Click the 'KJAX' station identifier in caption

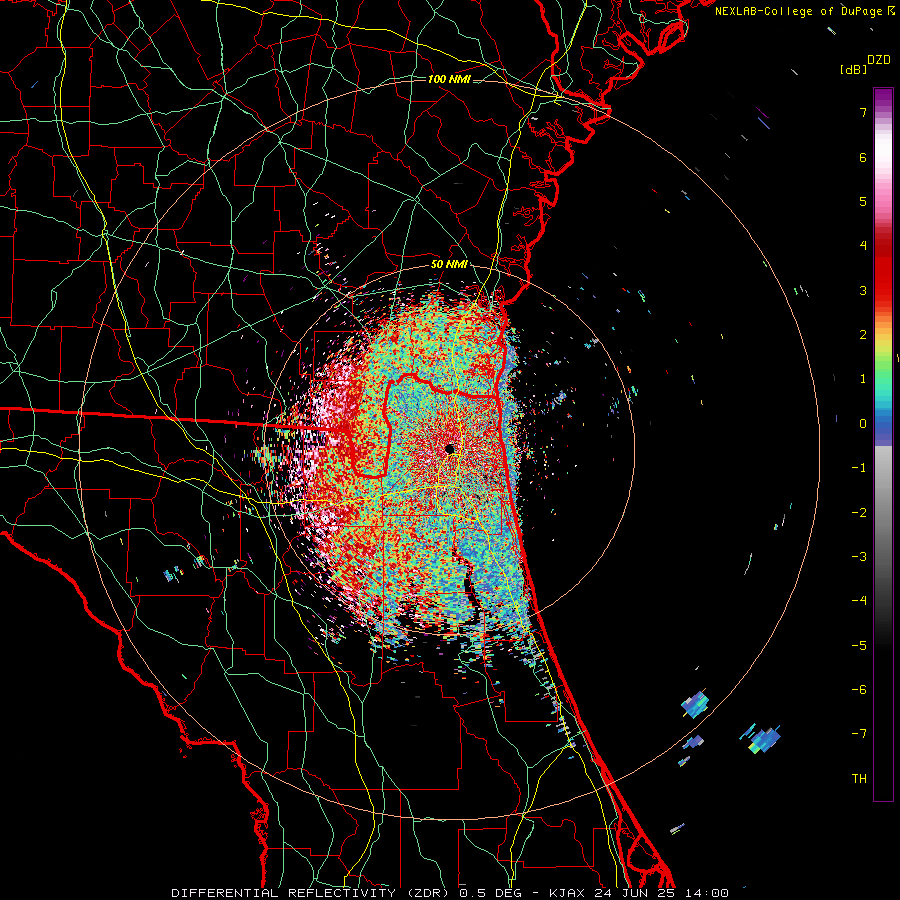point(567,893)
